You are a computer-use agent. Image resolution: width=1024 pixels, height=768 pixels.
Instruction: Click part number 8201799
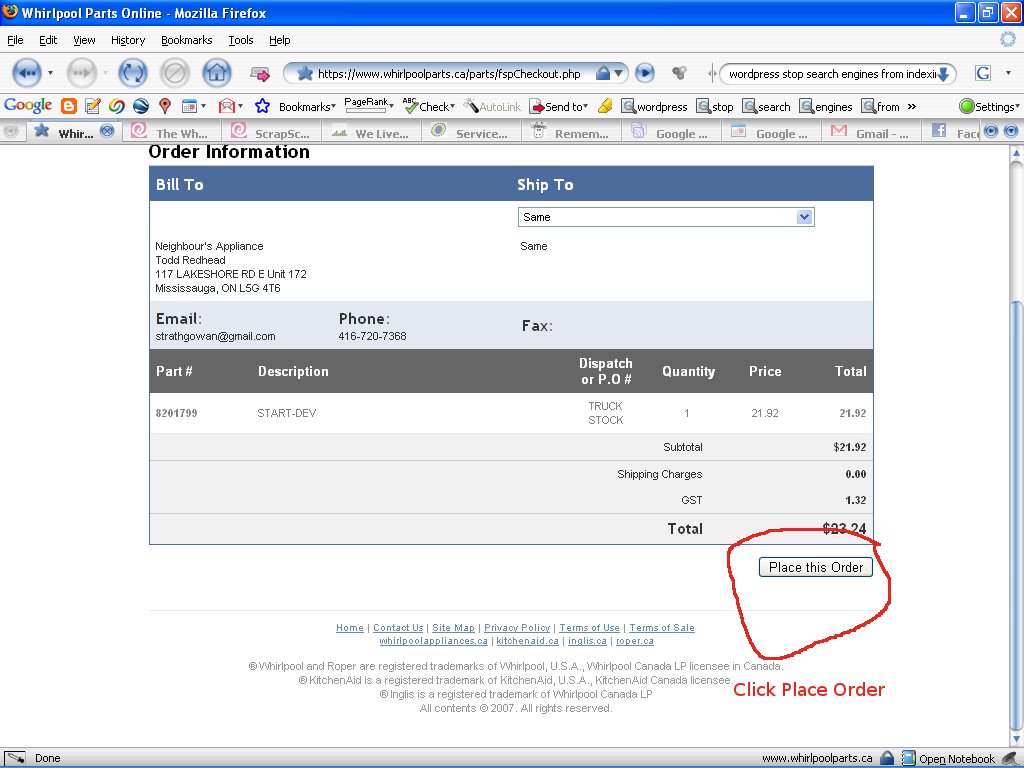(176, 413)
